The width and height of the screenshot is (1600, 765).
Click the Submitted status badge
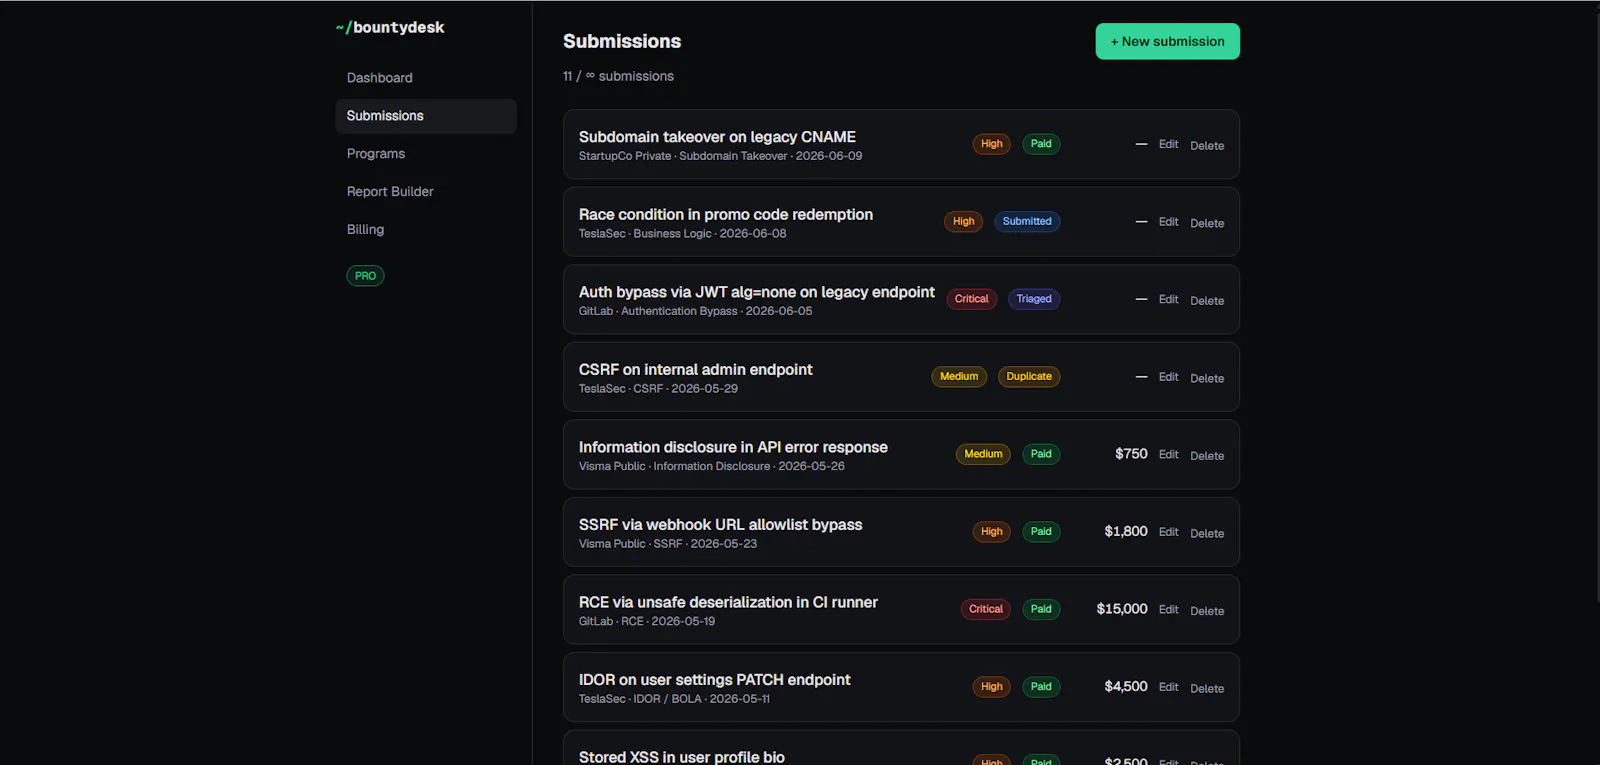(x=1027, y=222)
